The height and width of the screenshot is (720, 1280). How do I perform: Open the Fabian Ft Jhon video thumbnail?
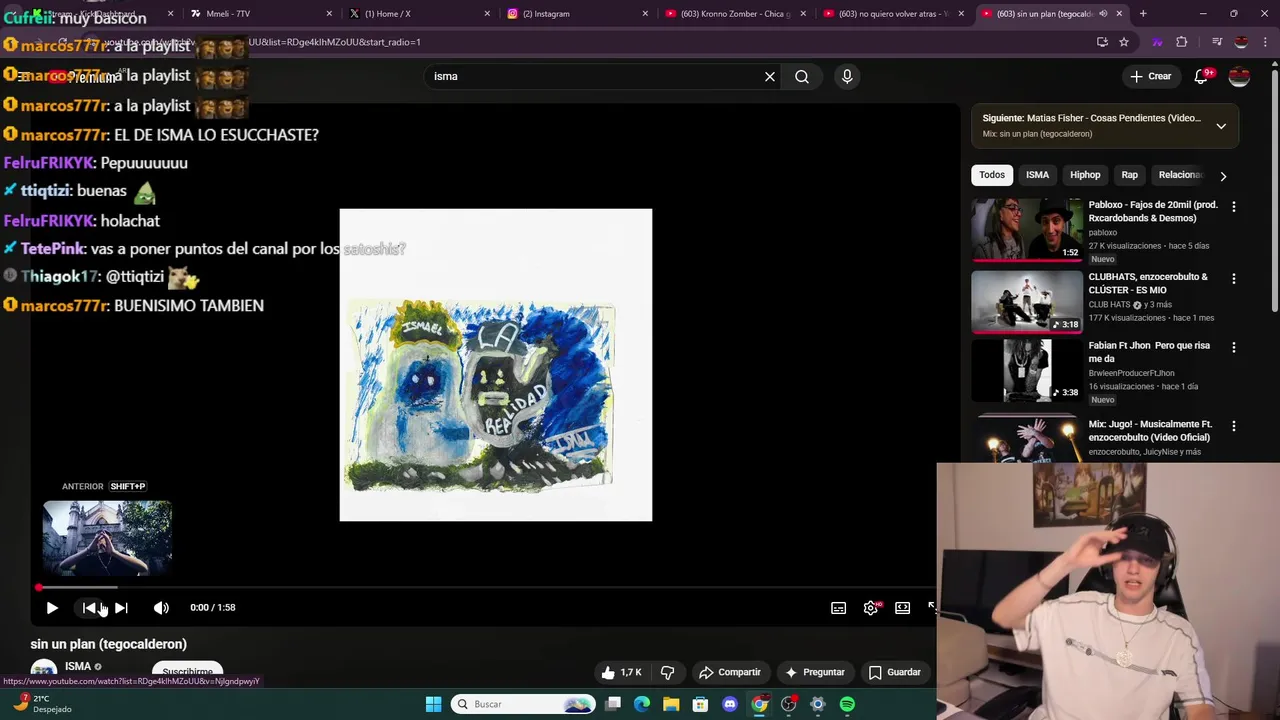click(x=1027, y=370)
